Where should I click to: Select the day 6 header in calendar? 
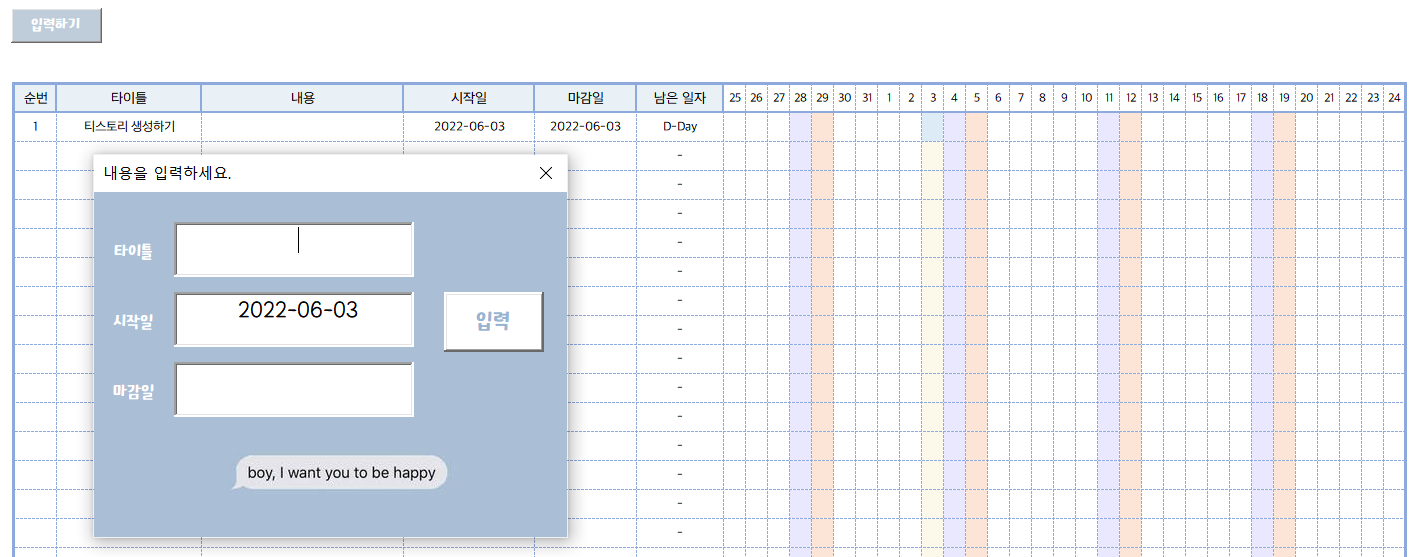click(x=999, y=98)
